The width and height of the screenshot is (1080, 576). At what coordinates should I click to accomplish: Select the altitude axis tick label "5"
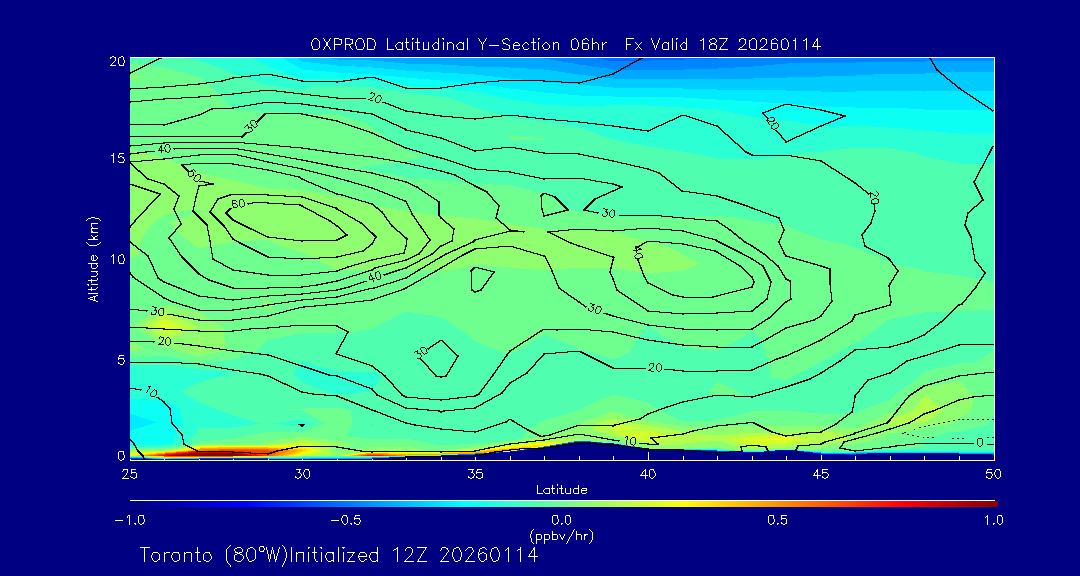[x=121, y=360]
